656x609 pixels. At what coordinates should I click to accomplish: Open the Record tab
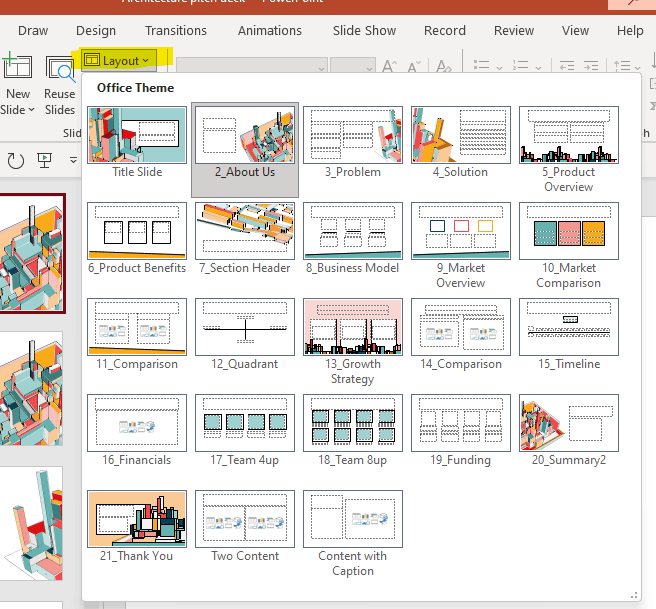pyautogui.click(x=445, y=31)
